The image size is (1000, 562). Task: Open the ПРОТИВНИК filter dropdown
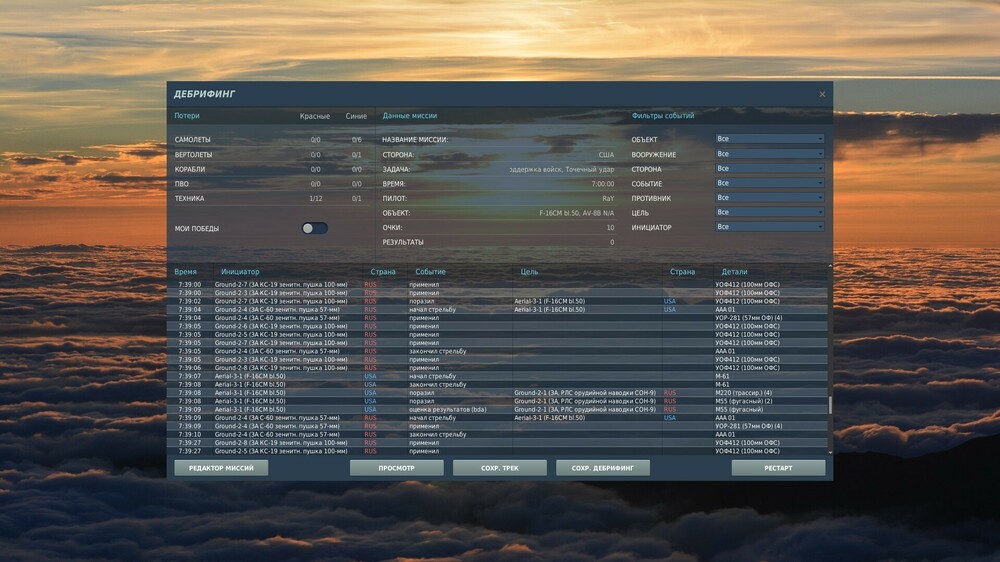click(x=769, y=198)
